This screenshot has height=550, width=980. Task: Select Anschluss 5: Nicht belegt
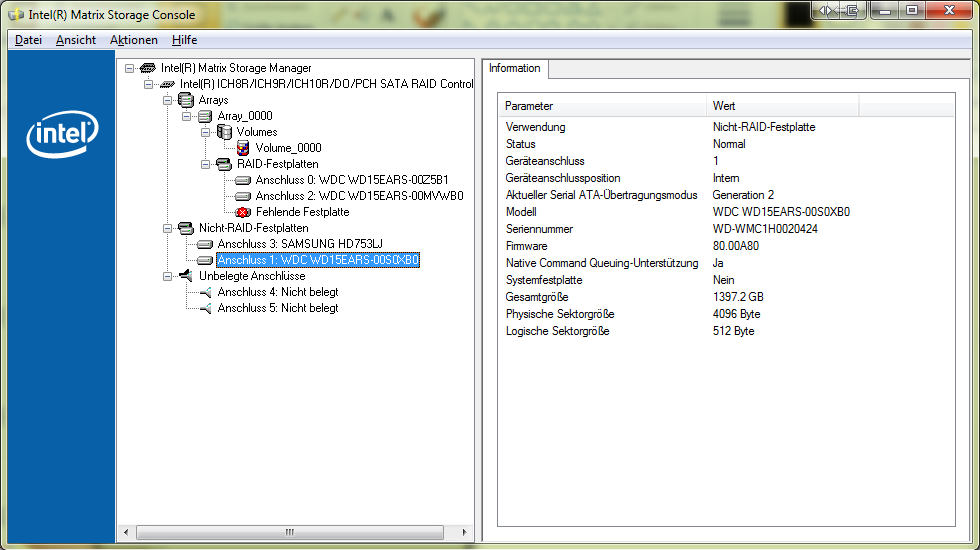point(278,308)
